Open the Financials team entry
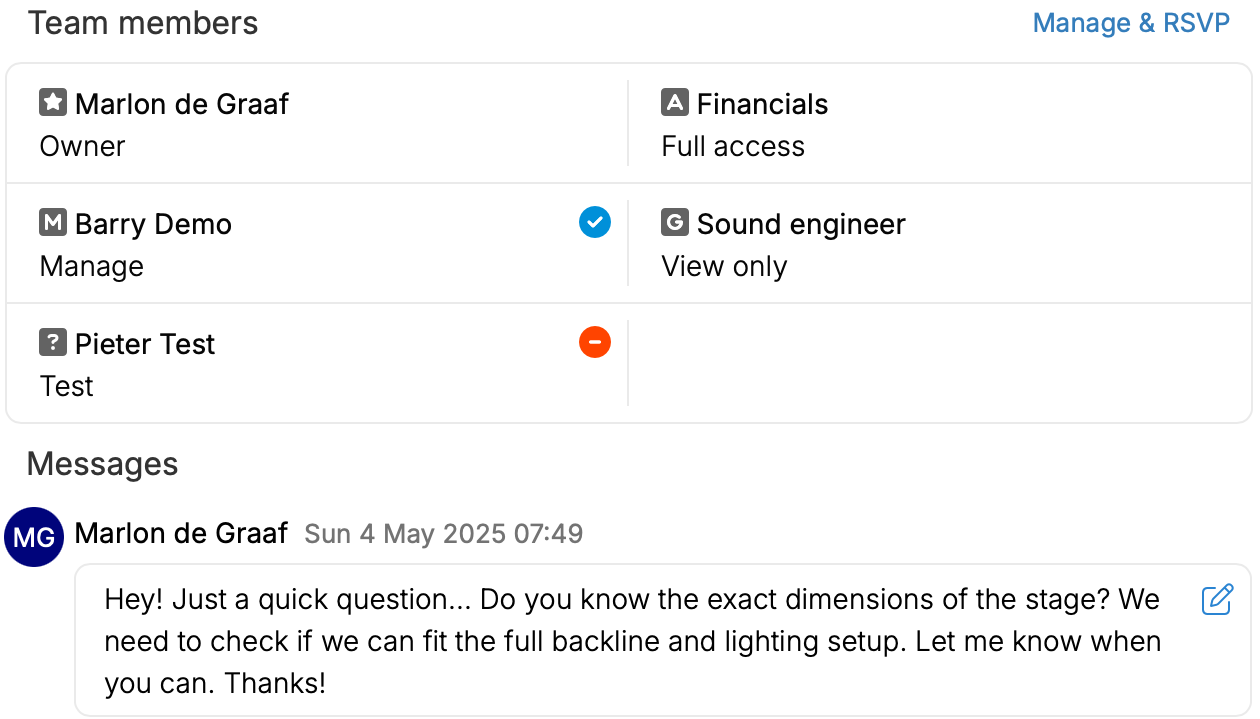 coord(762,104)
